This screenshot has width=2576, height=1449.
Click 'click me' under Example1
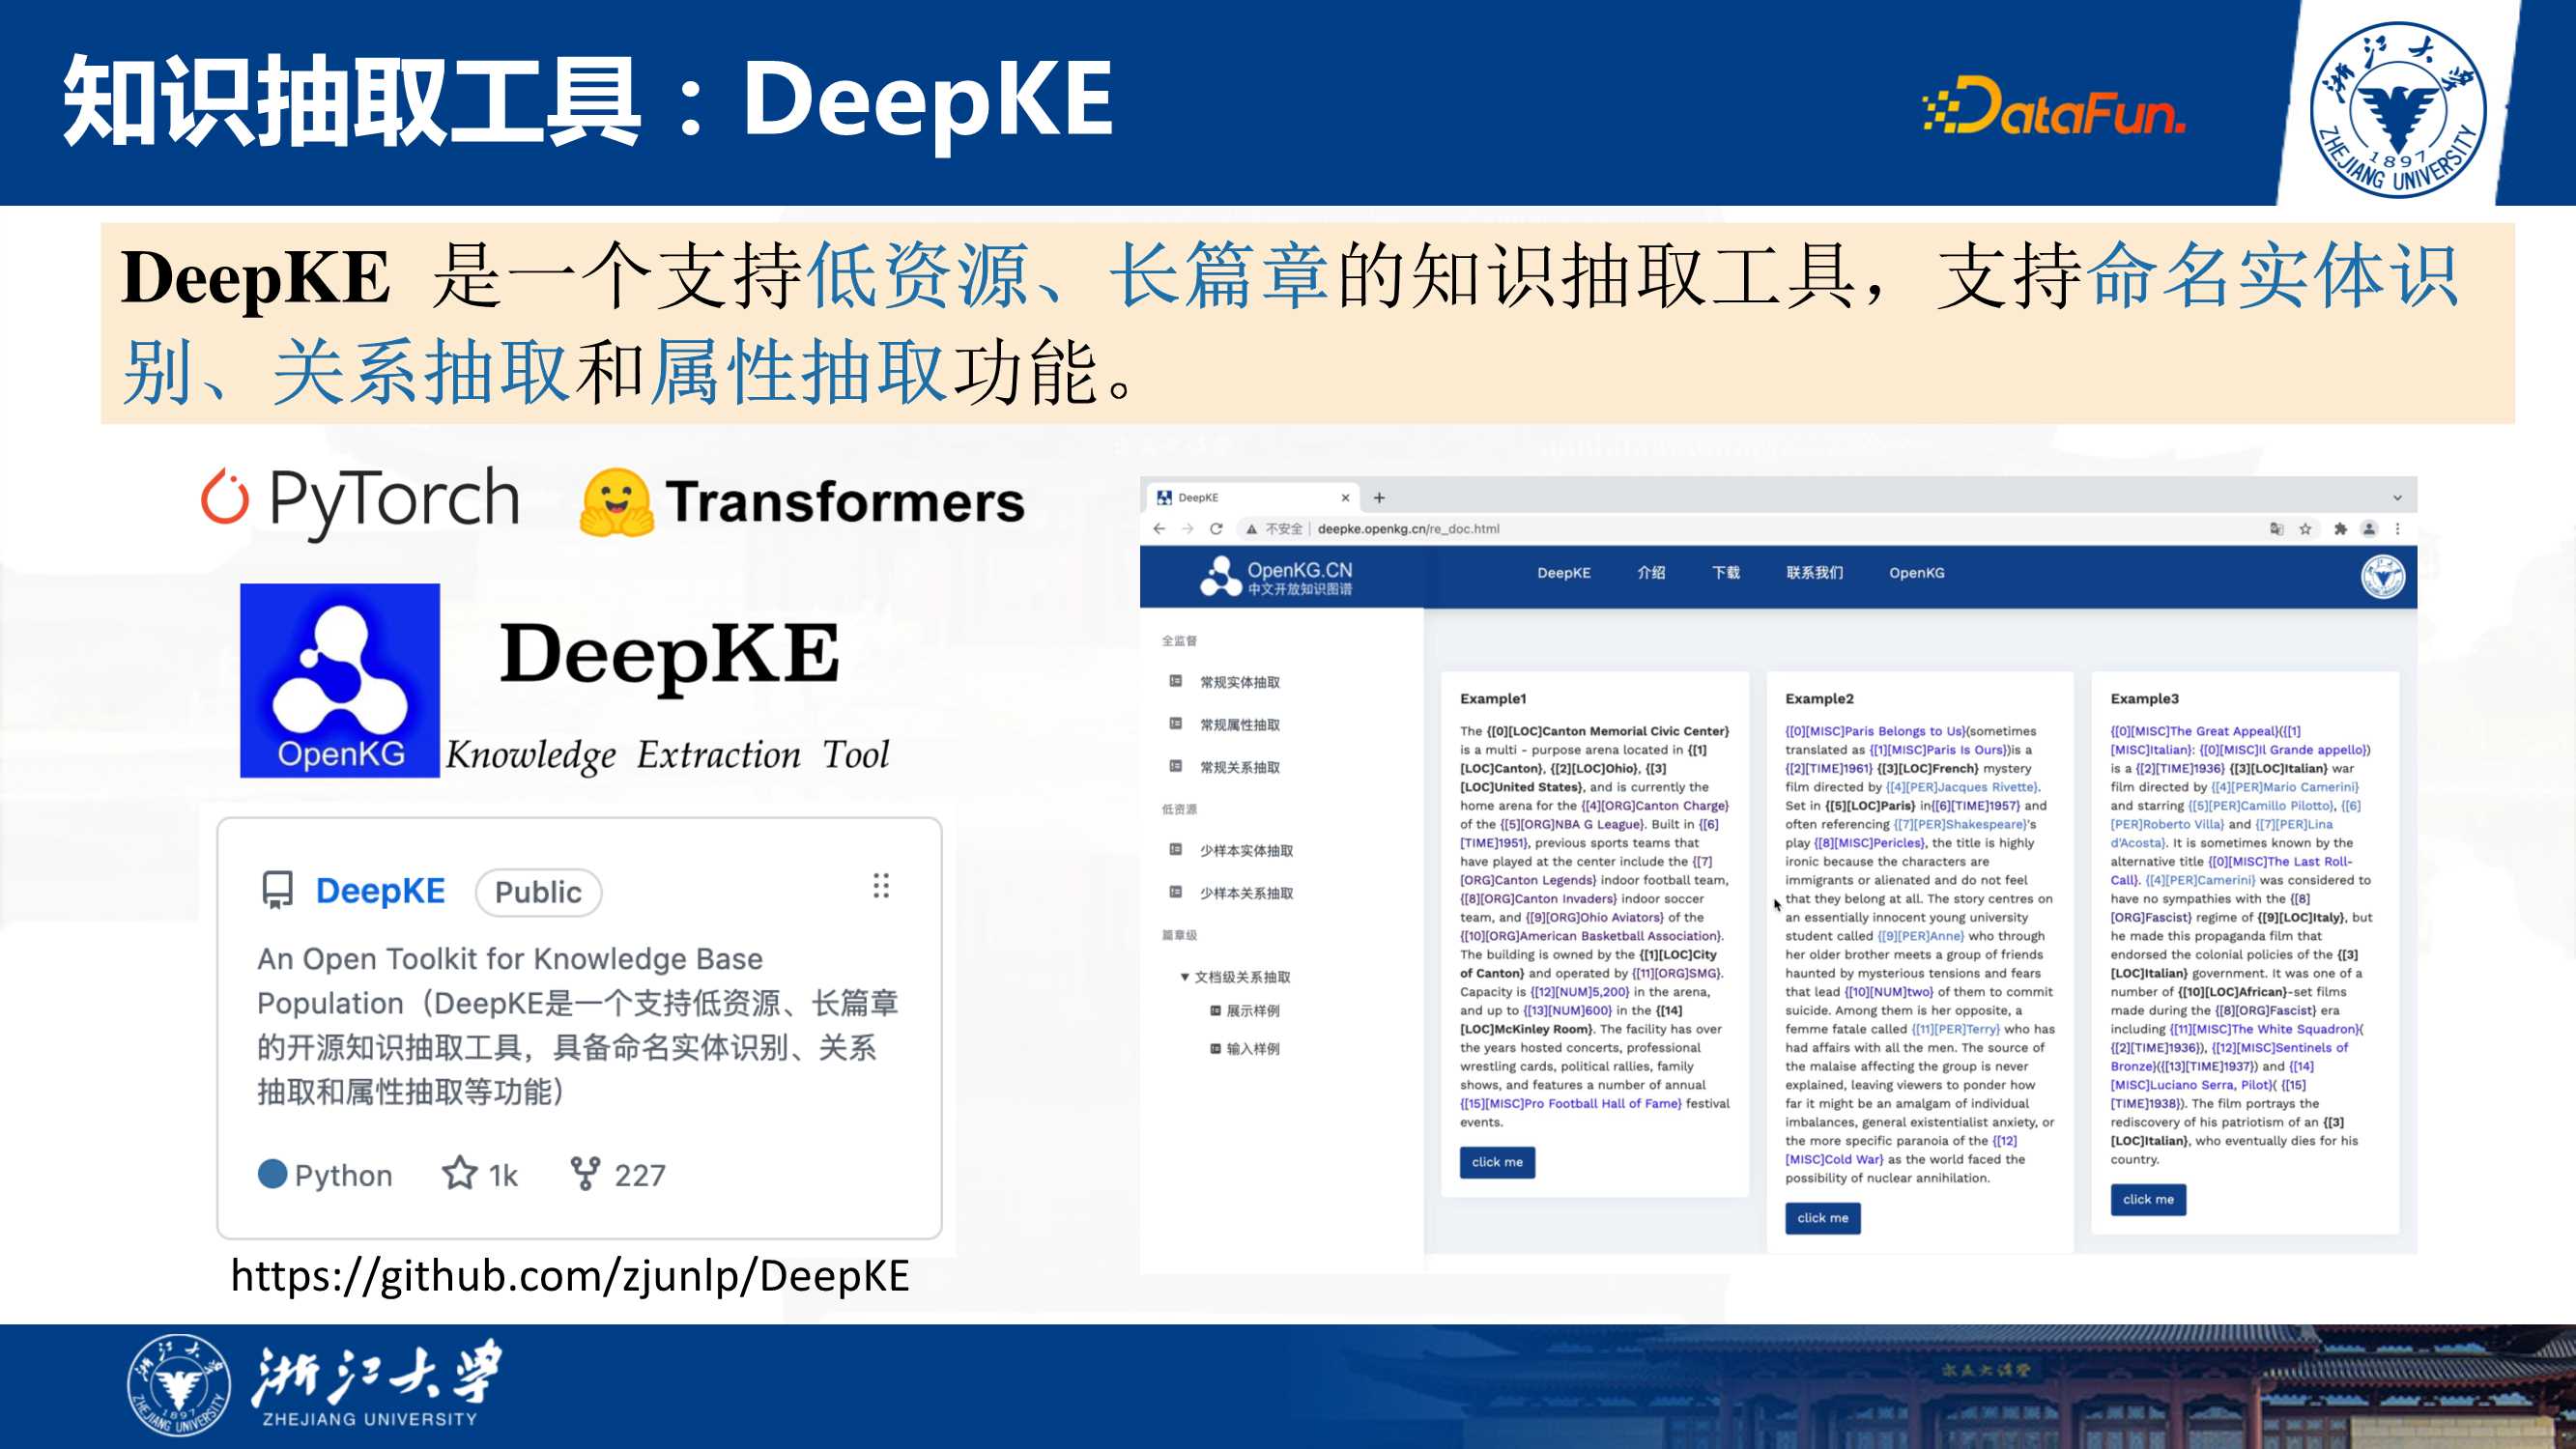pyautogui.click(x=1497, y=1162)
